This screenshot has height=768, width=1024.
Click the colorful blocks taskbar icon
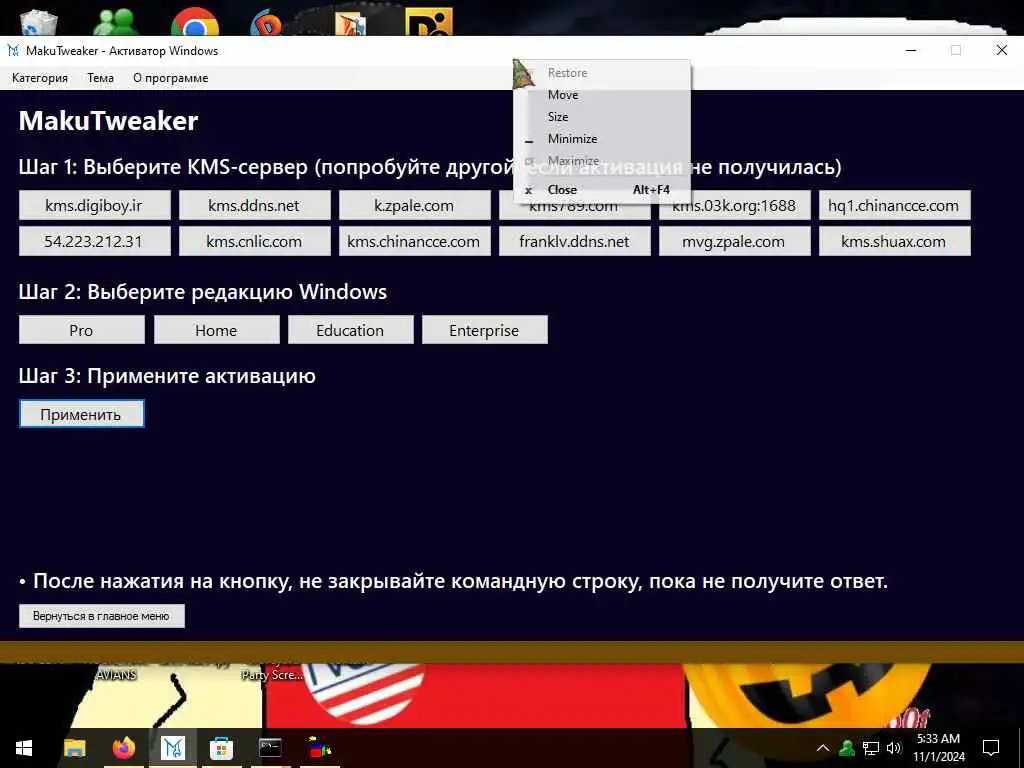coord(319,748)
